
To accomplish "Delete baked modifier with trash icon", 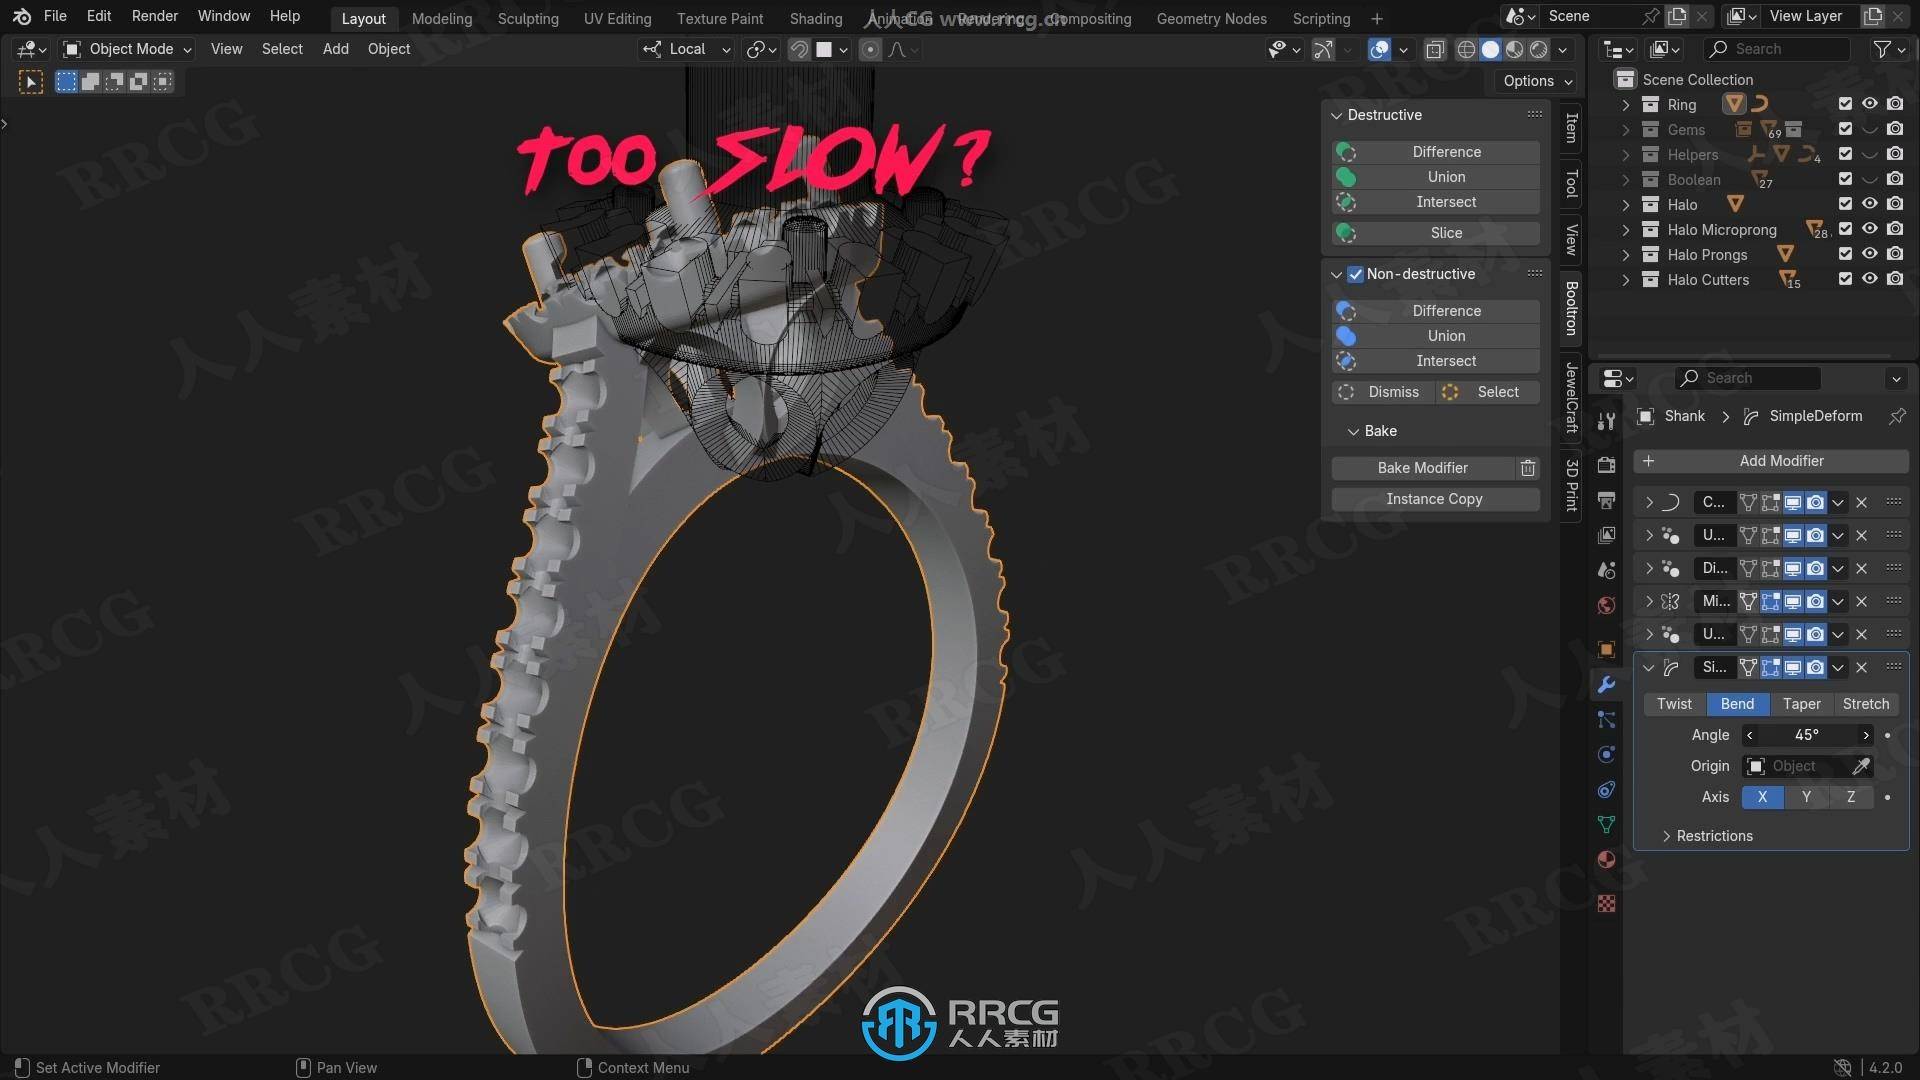I will click(x=1528, y=468).
